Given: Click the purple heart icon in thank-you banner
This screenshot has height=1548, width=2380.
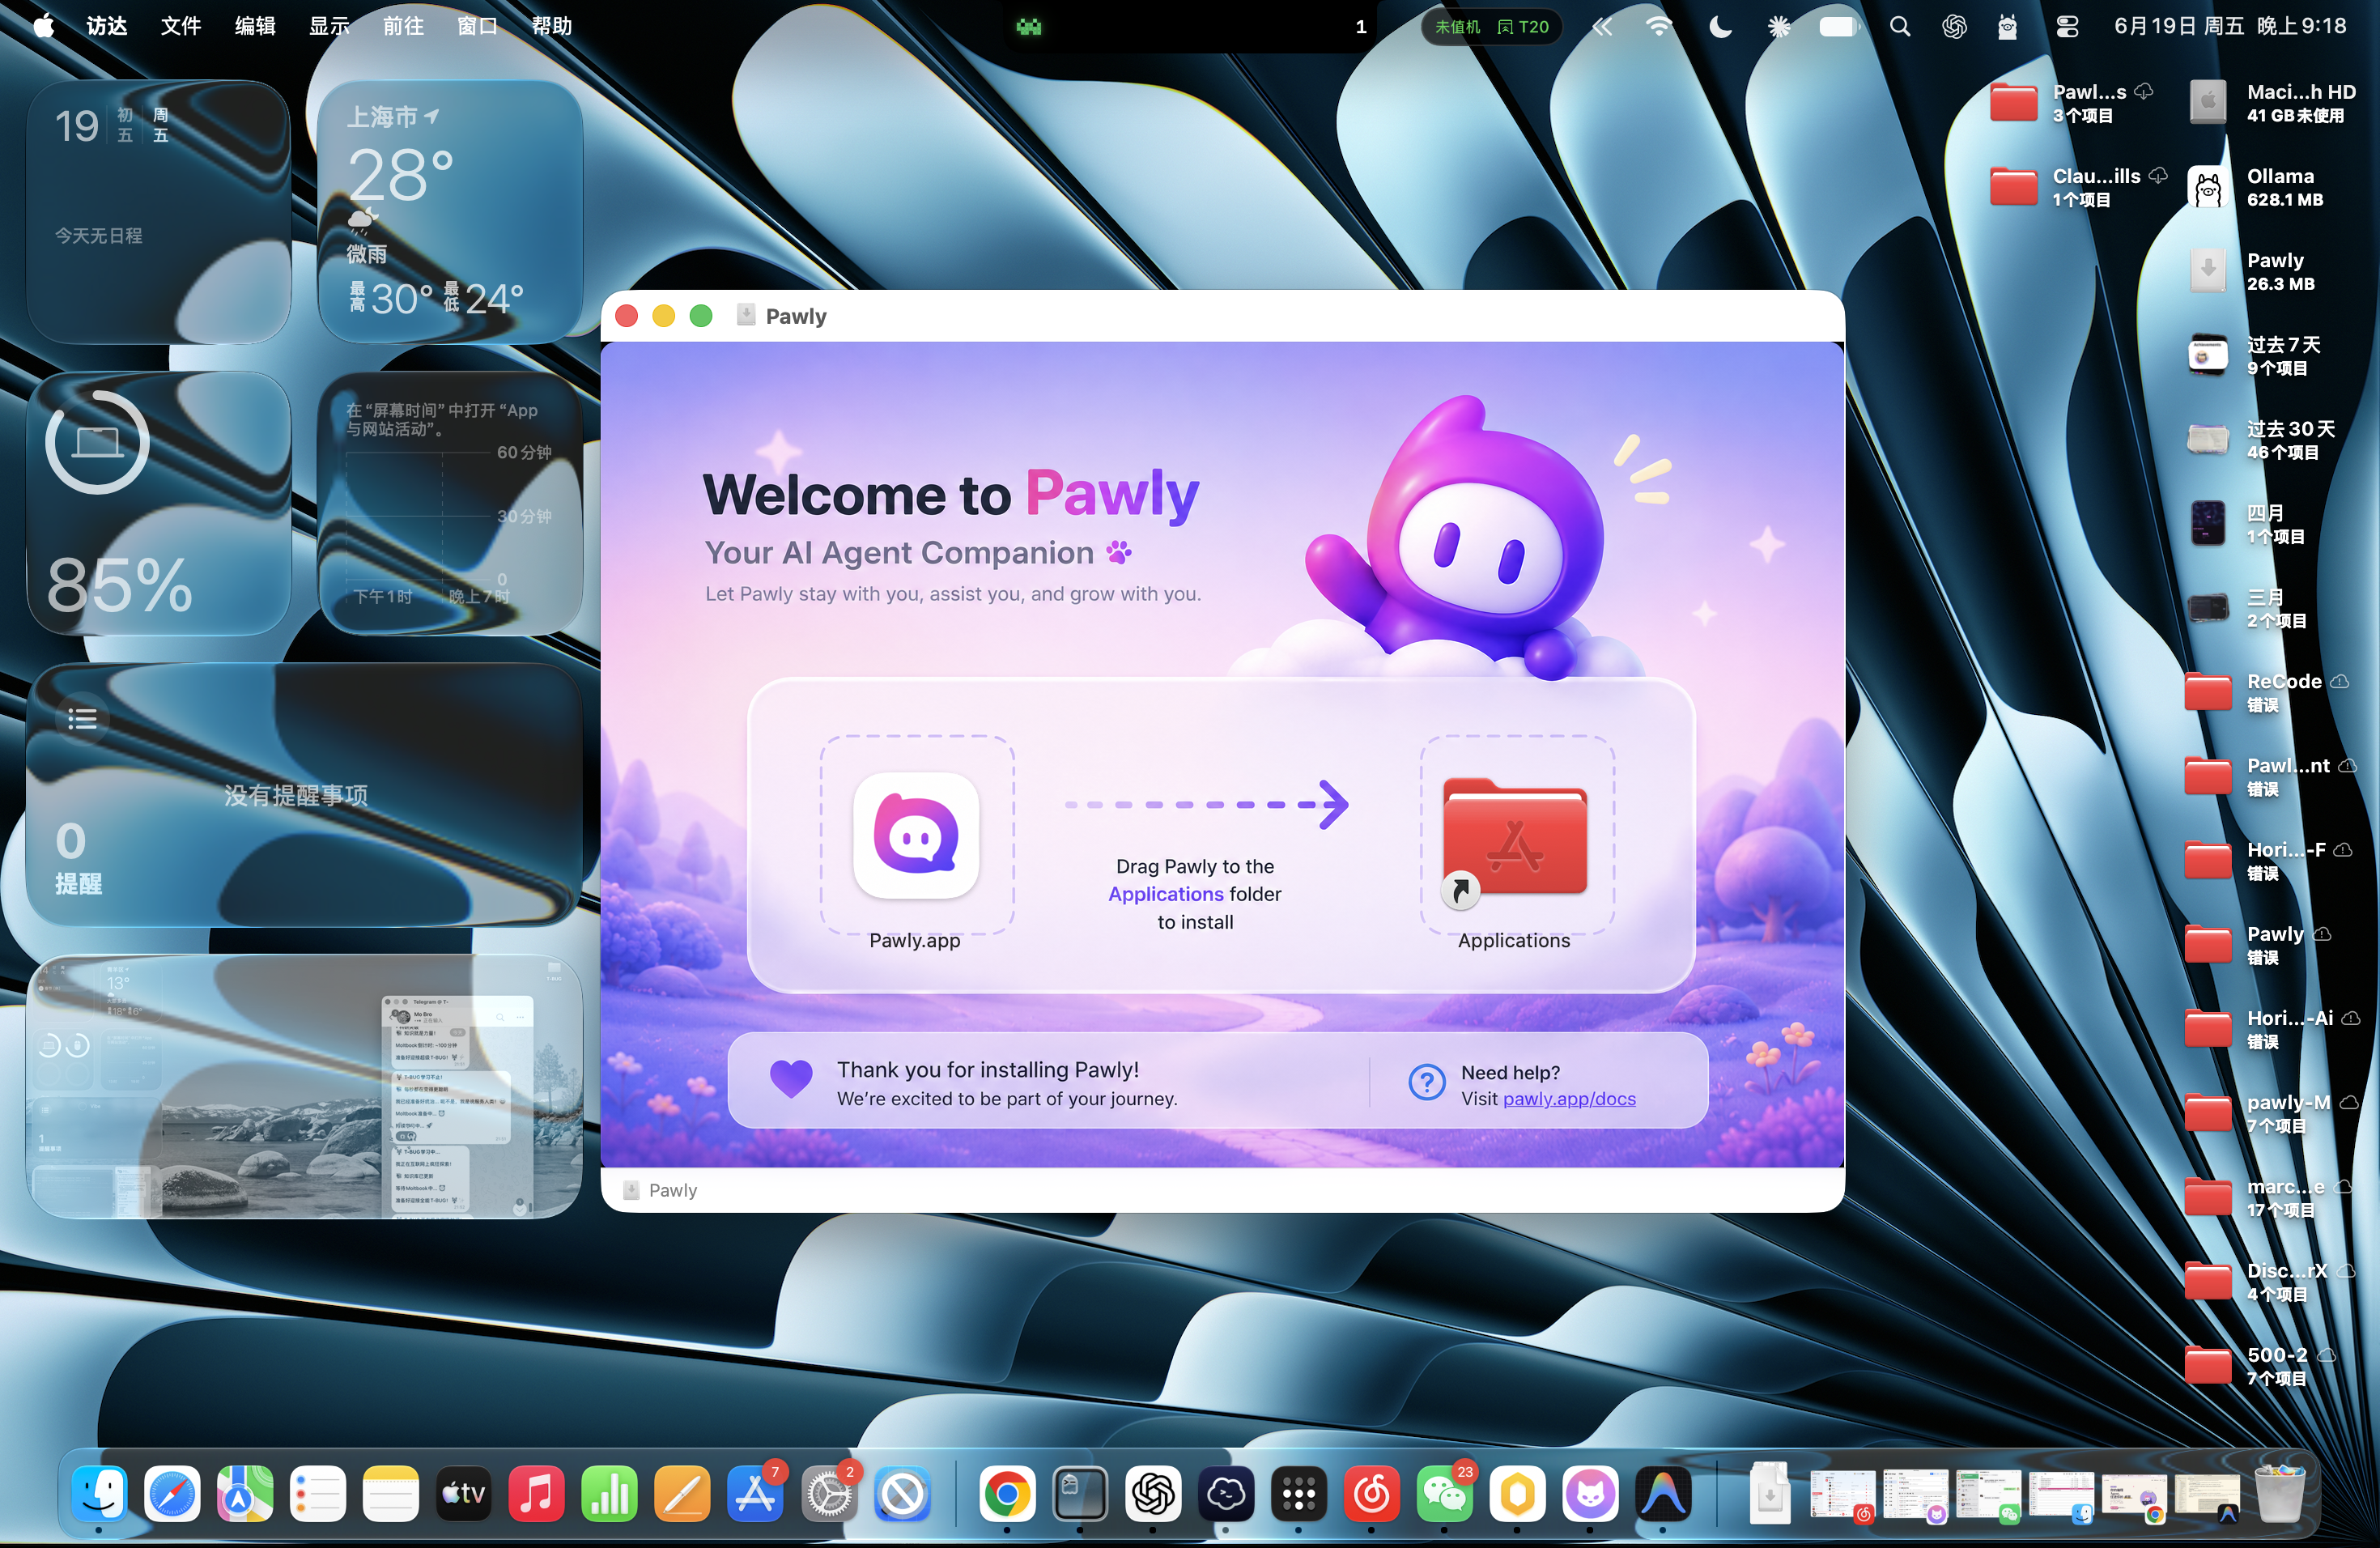Looking at the screenshot, I should (x=791, y=1079).
